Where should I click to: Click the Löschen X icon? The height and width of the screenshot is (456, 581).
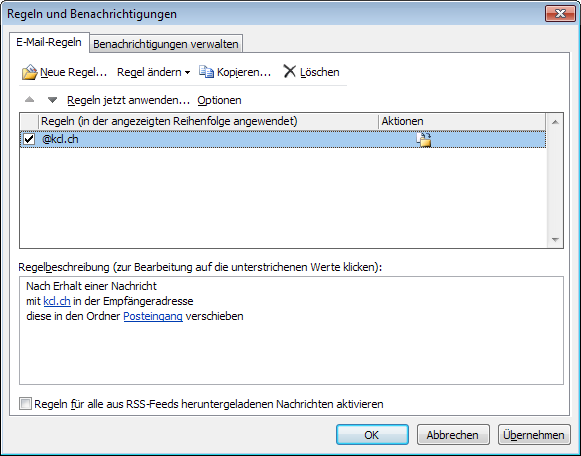coord(289,71)
